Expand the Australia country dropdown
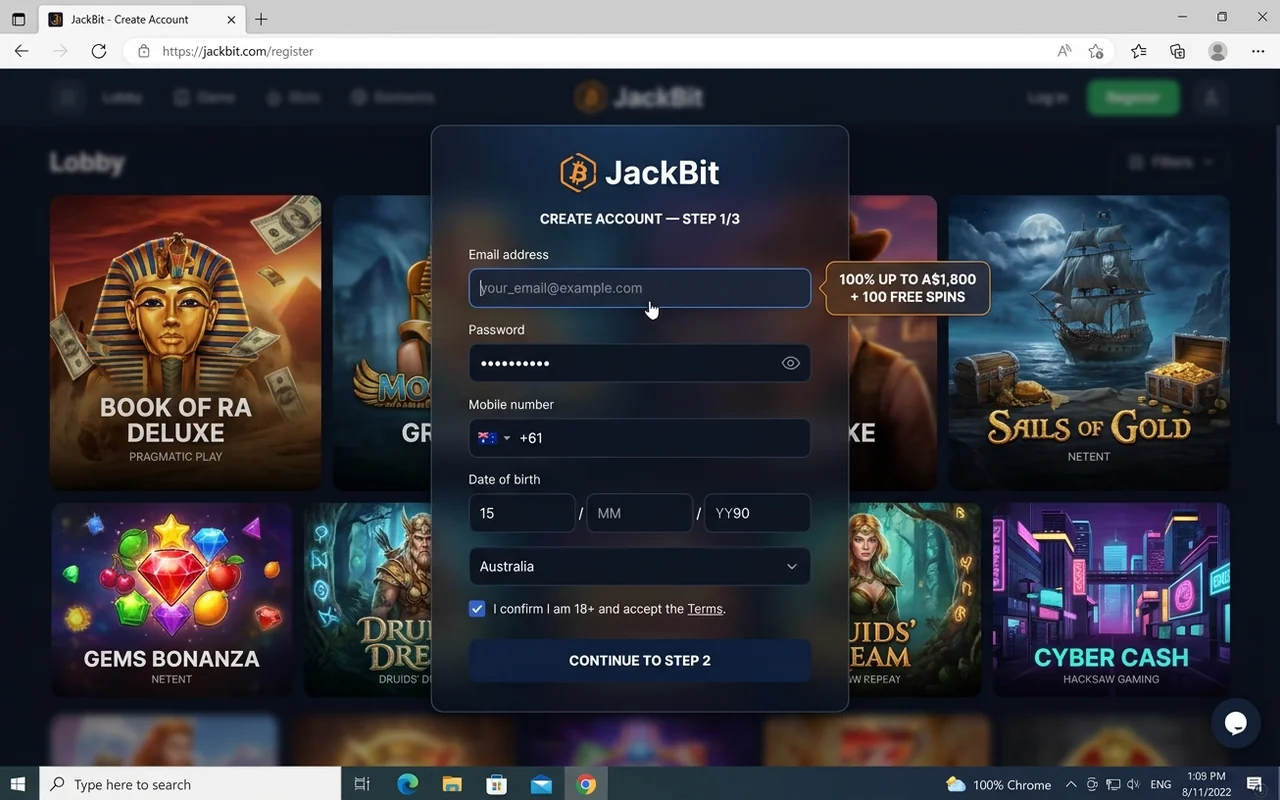Screen dimensions: 1280x800 tap(640, 566)
